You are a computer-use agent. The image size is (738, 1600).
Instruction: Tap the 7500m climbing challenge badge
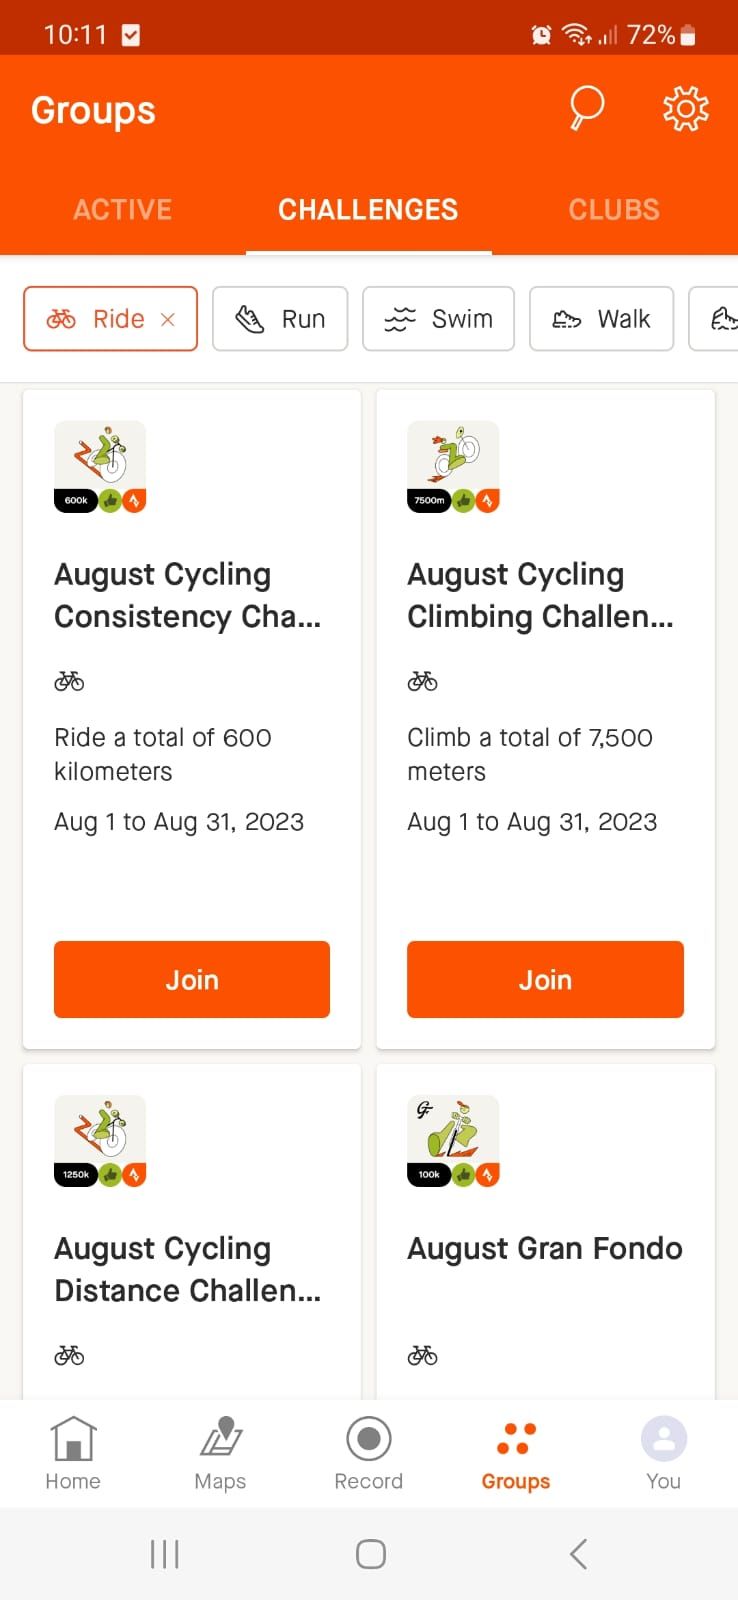tap(453, 467)
